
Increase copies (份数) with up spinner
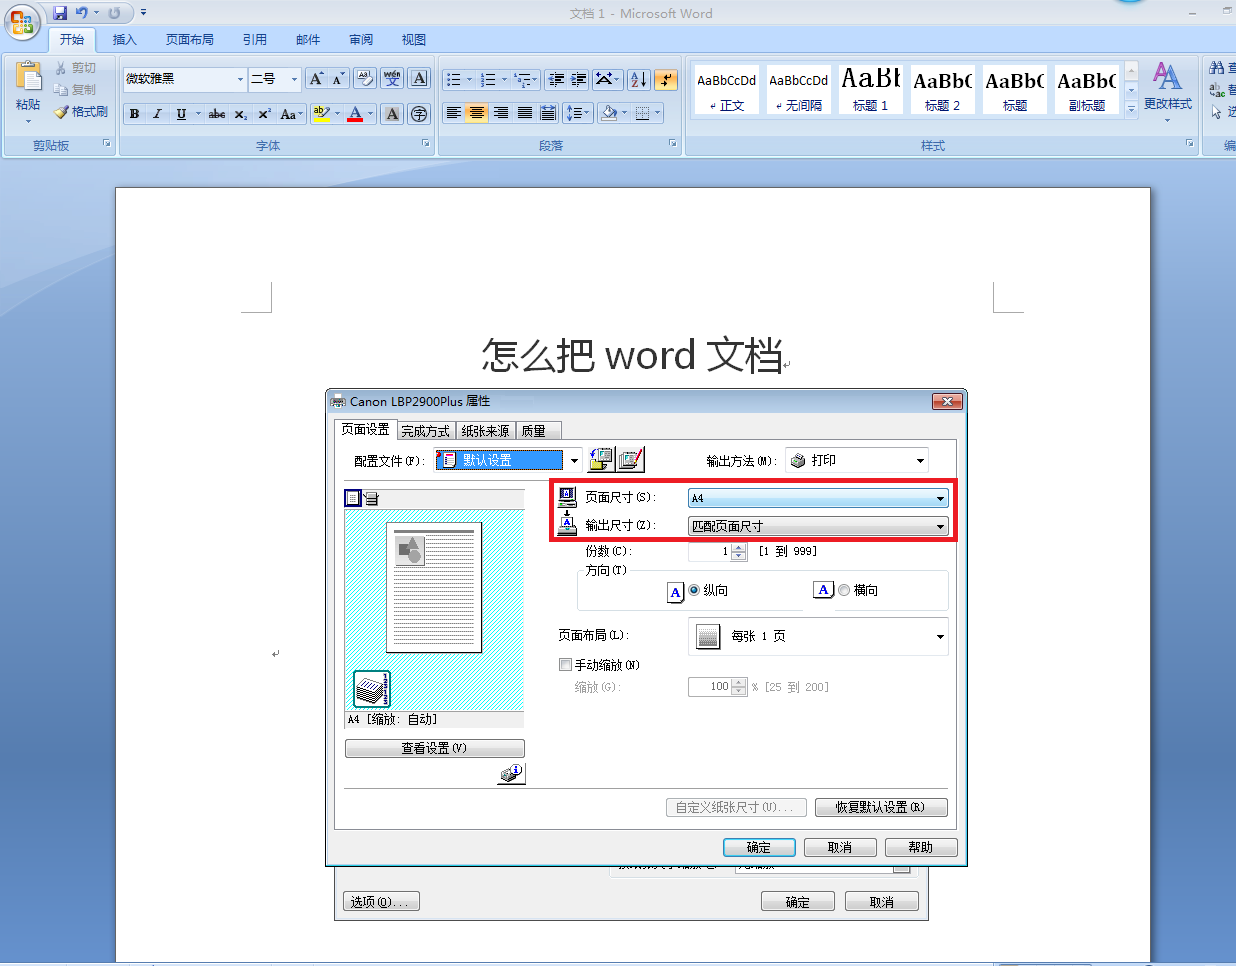(x=739, y=547)
